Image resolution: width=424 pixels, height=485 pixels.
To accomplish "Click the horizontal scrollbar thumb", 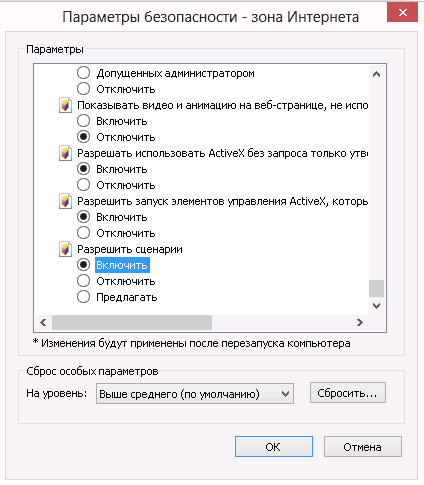I will pos(132,322).
